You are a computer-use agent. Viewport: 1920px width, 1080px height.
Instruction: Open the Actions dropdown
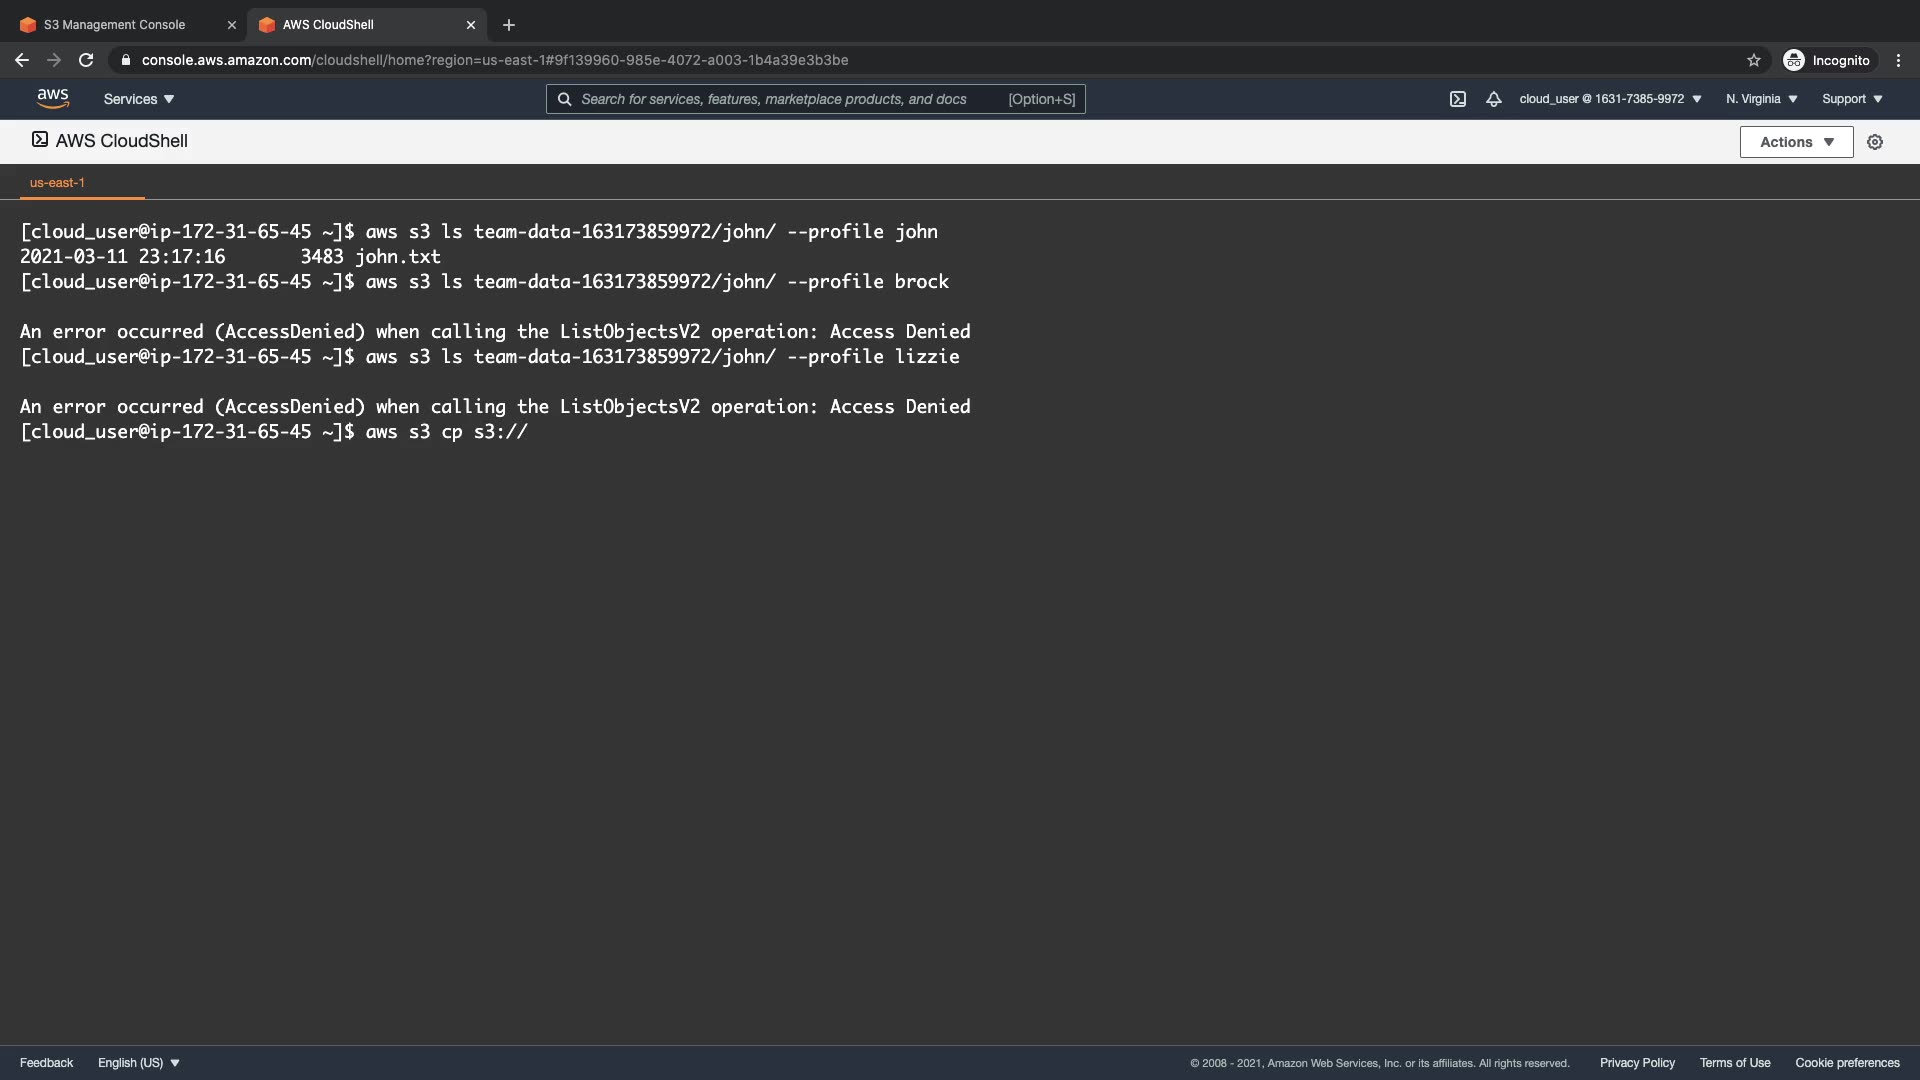pyautogui.click(x=1796, y=142)
